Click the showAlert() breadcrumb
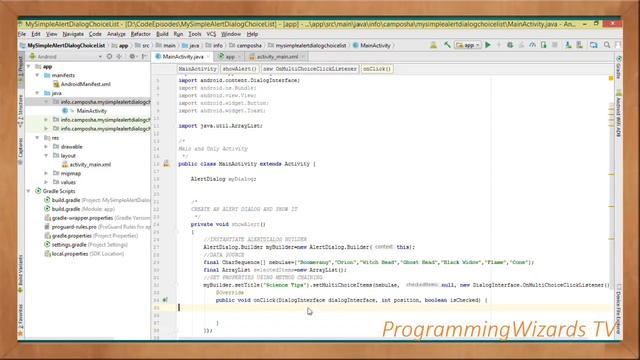This screenshot has width=640, height=360. tap(240, 69)
